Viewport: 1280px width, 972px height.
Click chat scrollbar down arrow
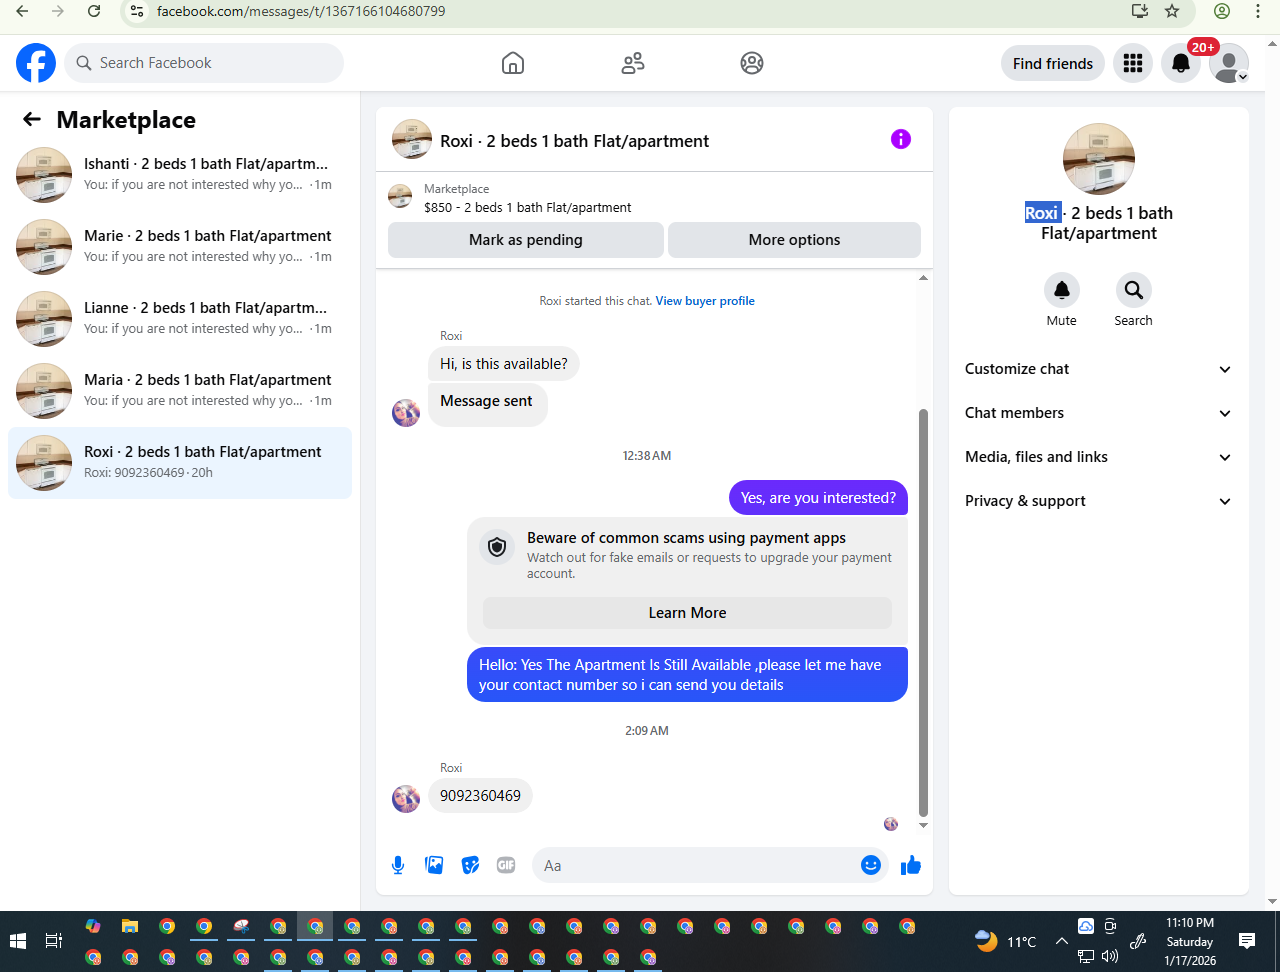click(923, 825)
